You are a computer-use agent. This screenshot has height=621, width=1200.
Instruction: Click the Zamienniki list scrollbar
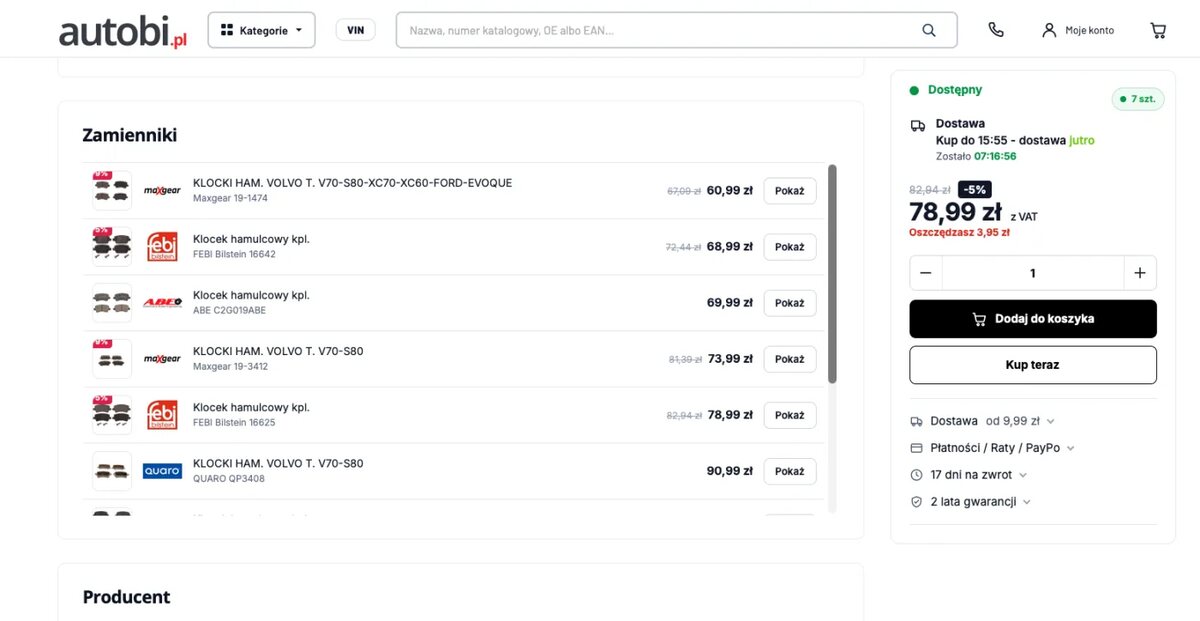coord(832,274)
